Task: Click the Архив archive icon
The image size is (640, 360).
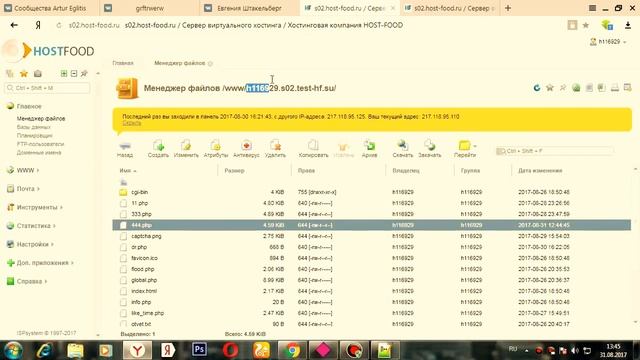Action: click(x=369, y=146)
